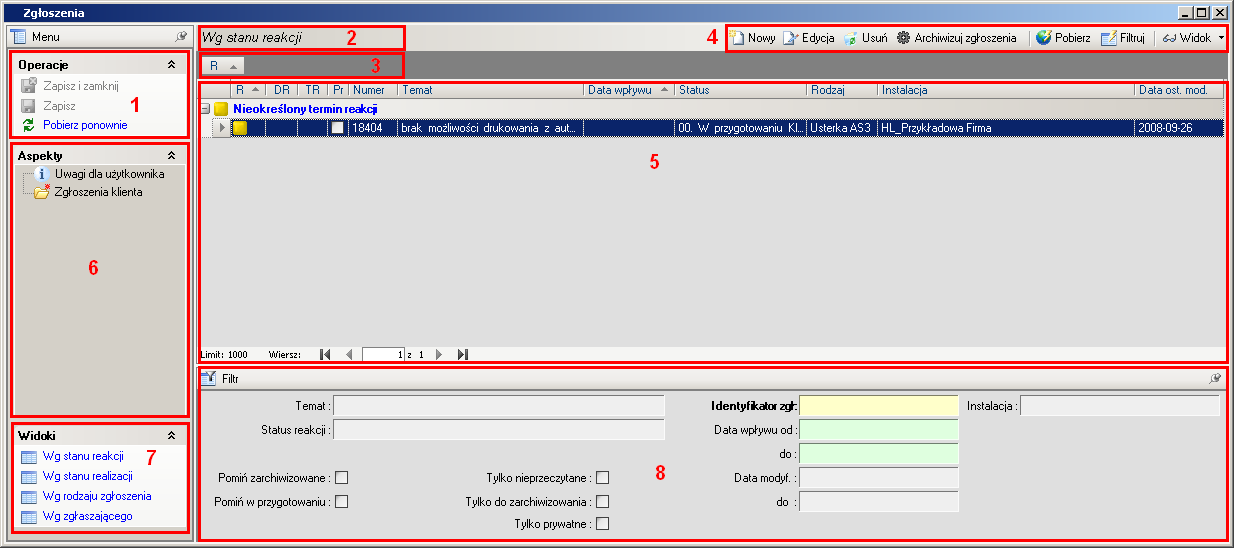Sort by the Temat column header

(491, 90)
